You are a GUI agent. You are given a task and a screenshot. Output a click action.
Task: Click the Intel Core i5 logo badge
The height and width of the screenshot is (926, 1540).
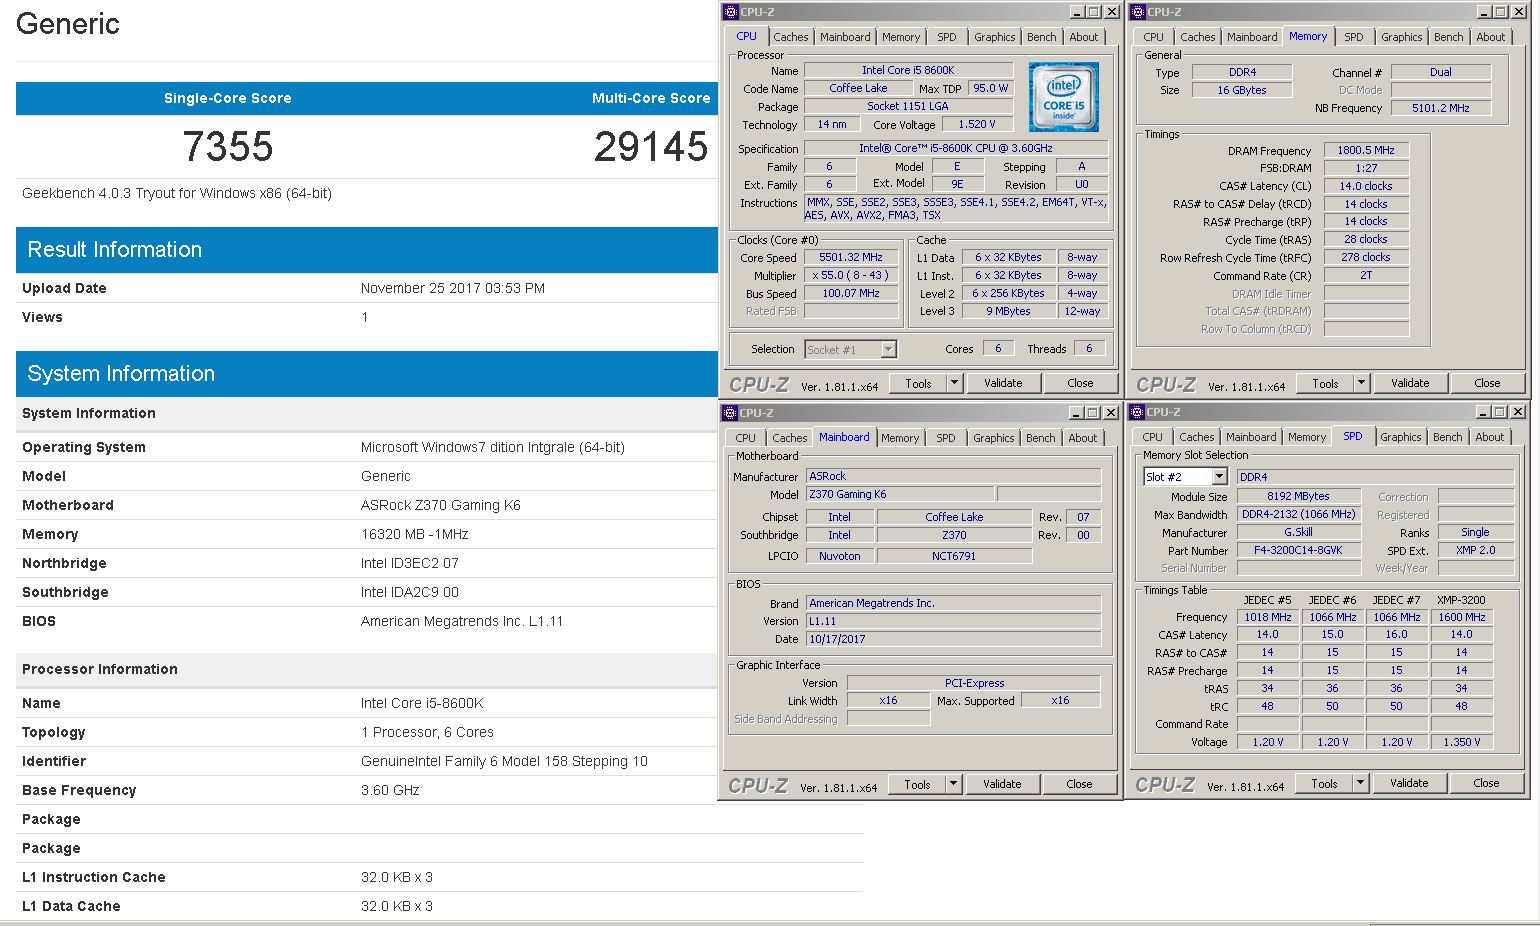pyautogui.click(x=1064, y=97)
